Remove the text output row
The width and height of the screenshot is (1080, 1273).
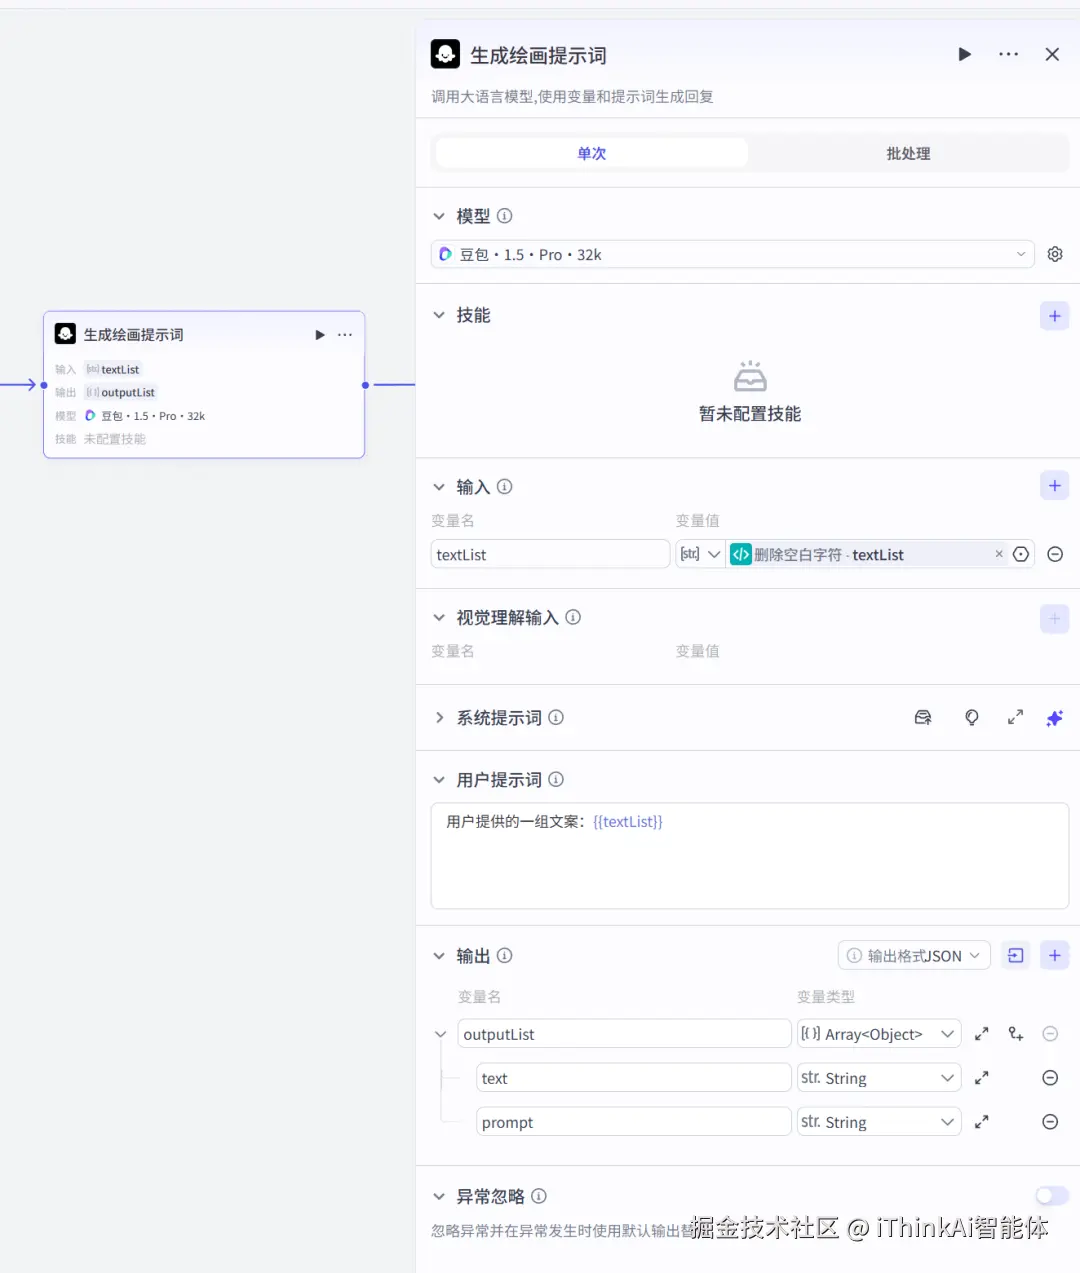[1050, 1078]
